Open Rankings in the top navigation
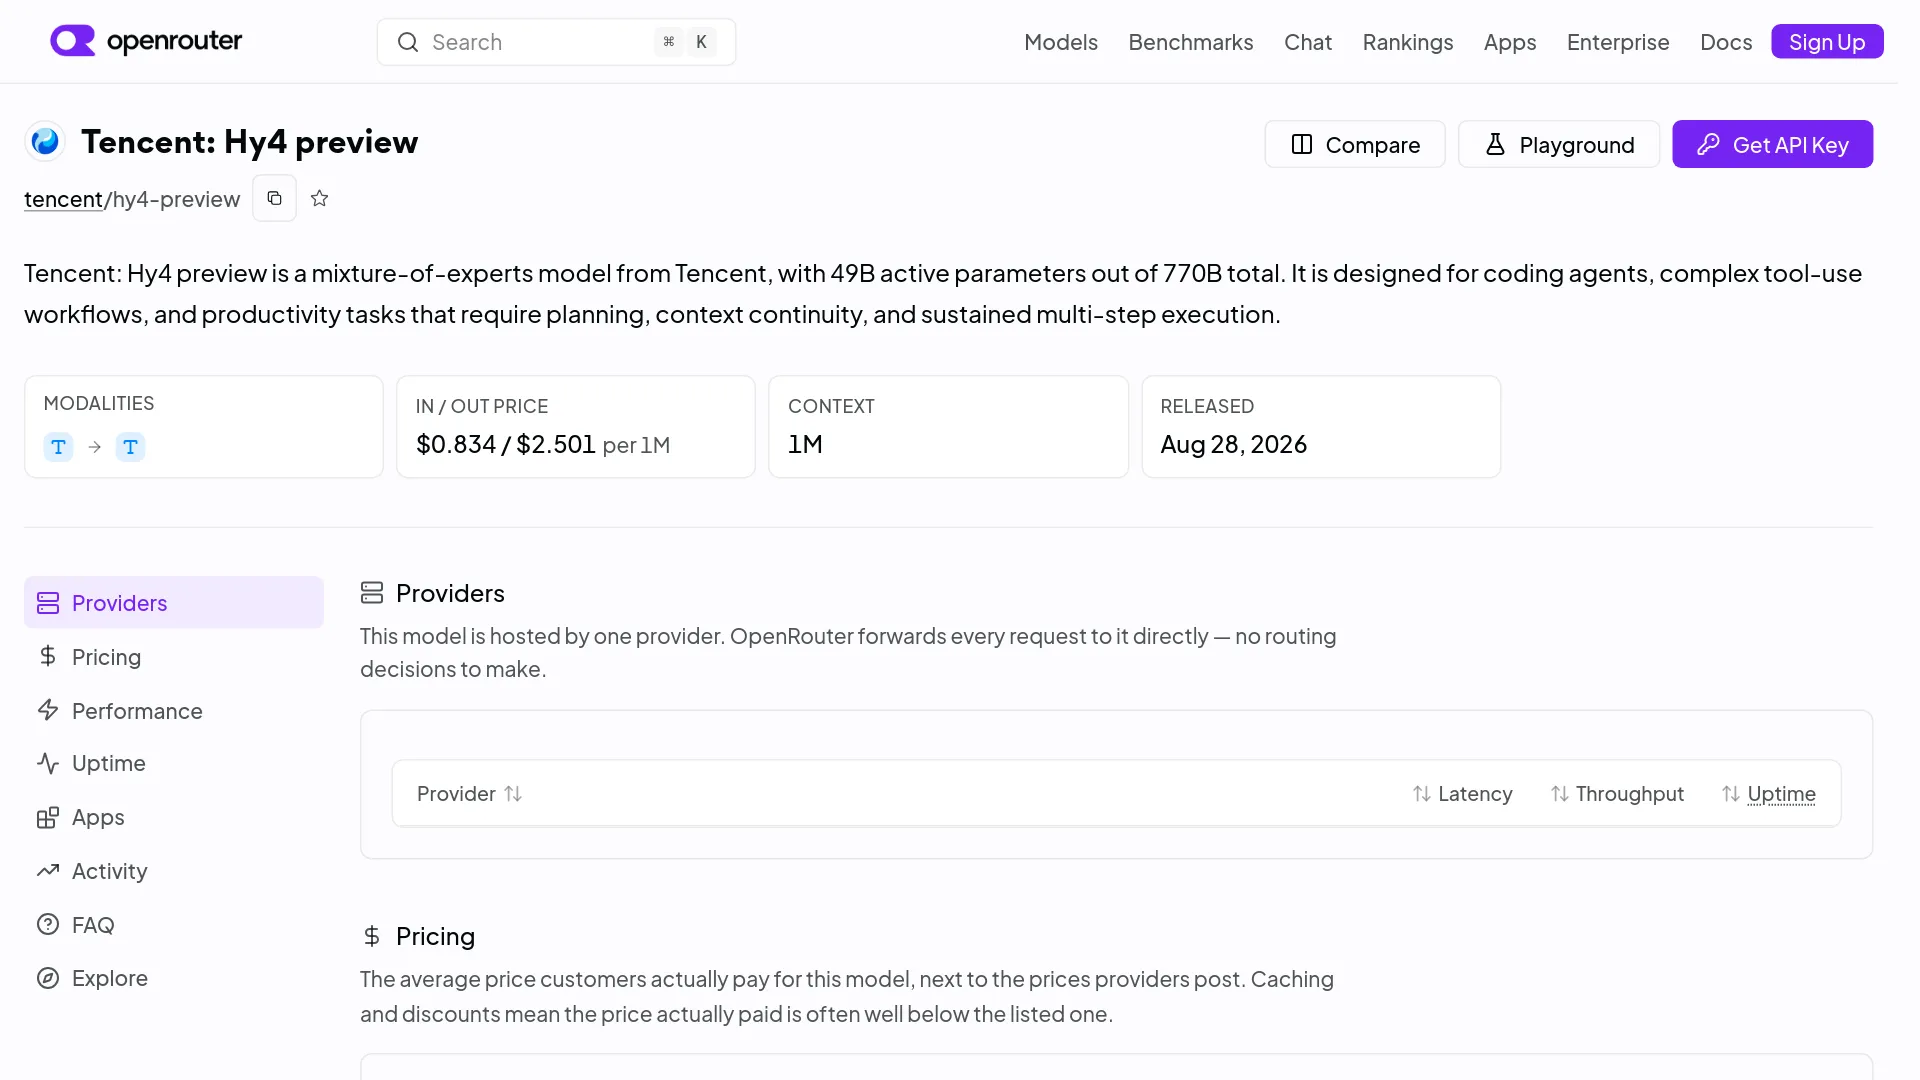Viewport: 1920px width, 1080px height. click(1407, 42)
